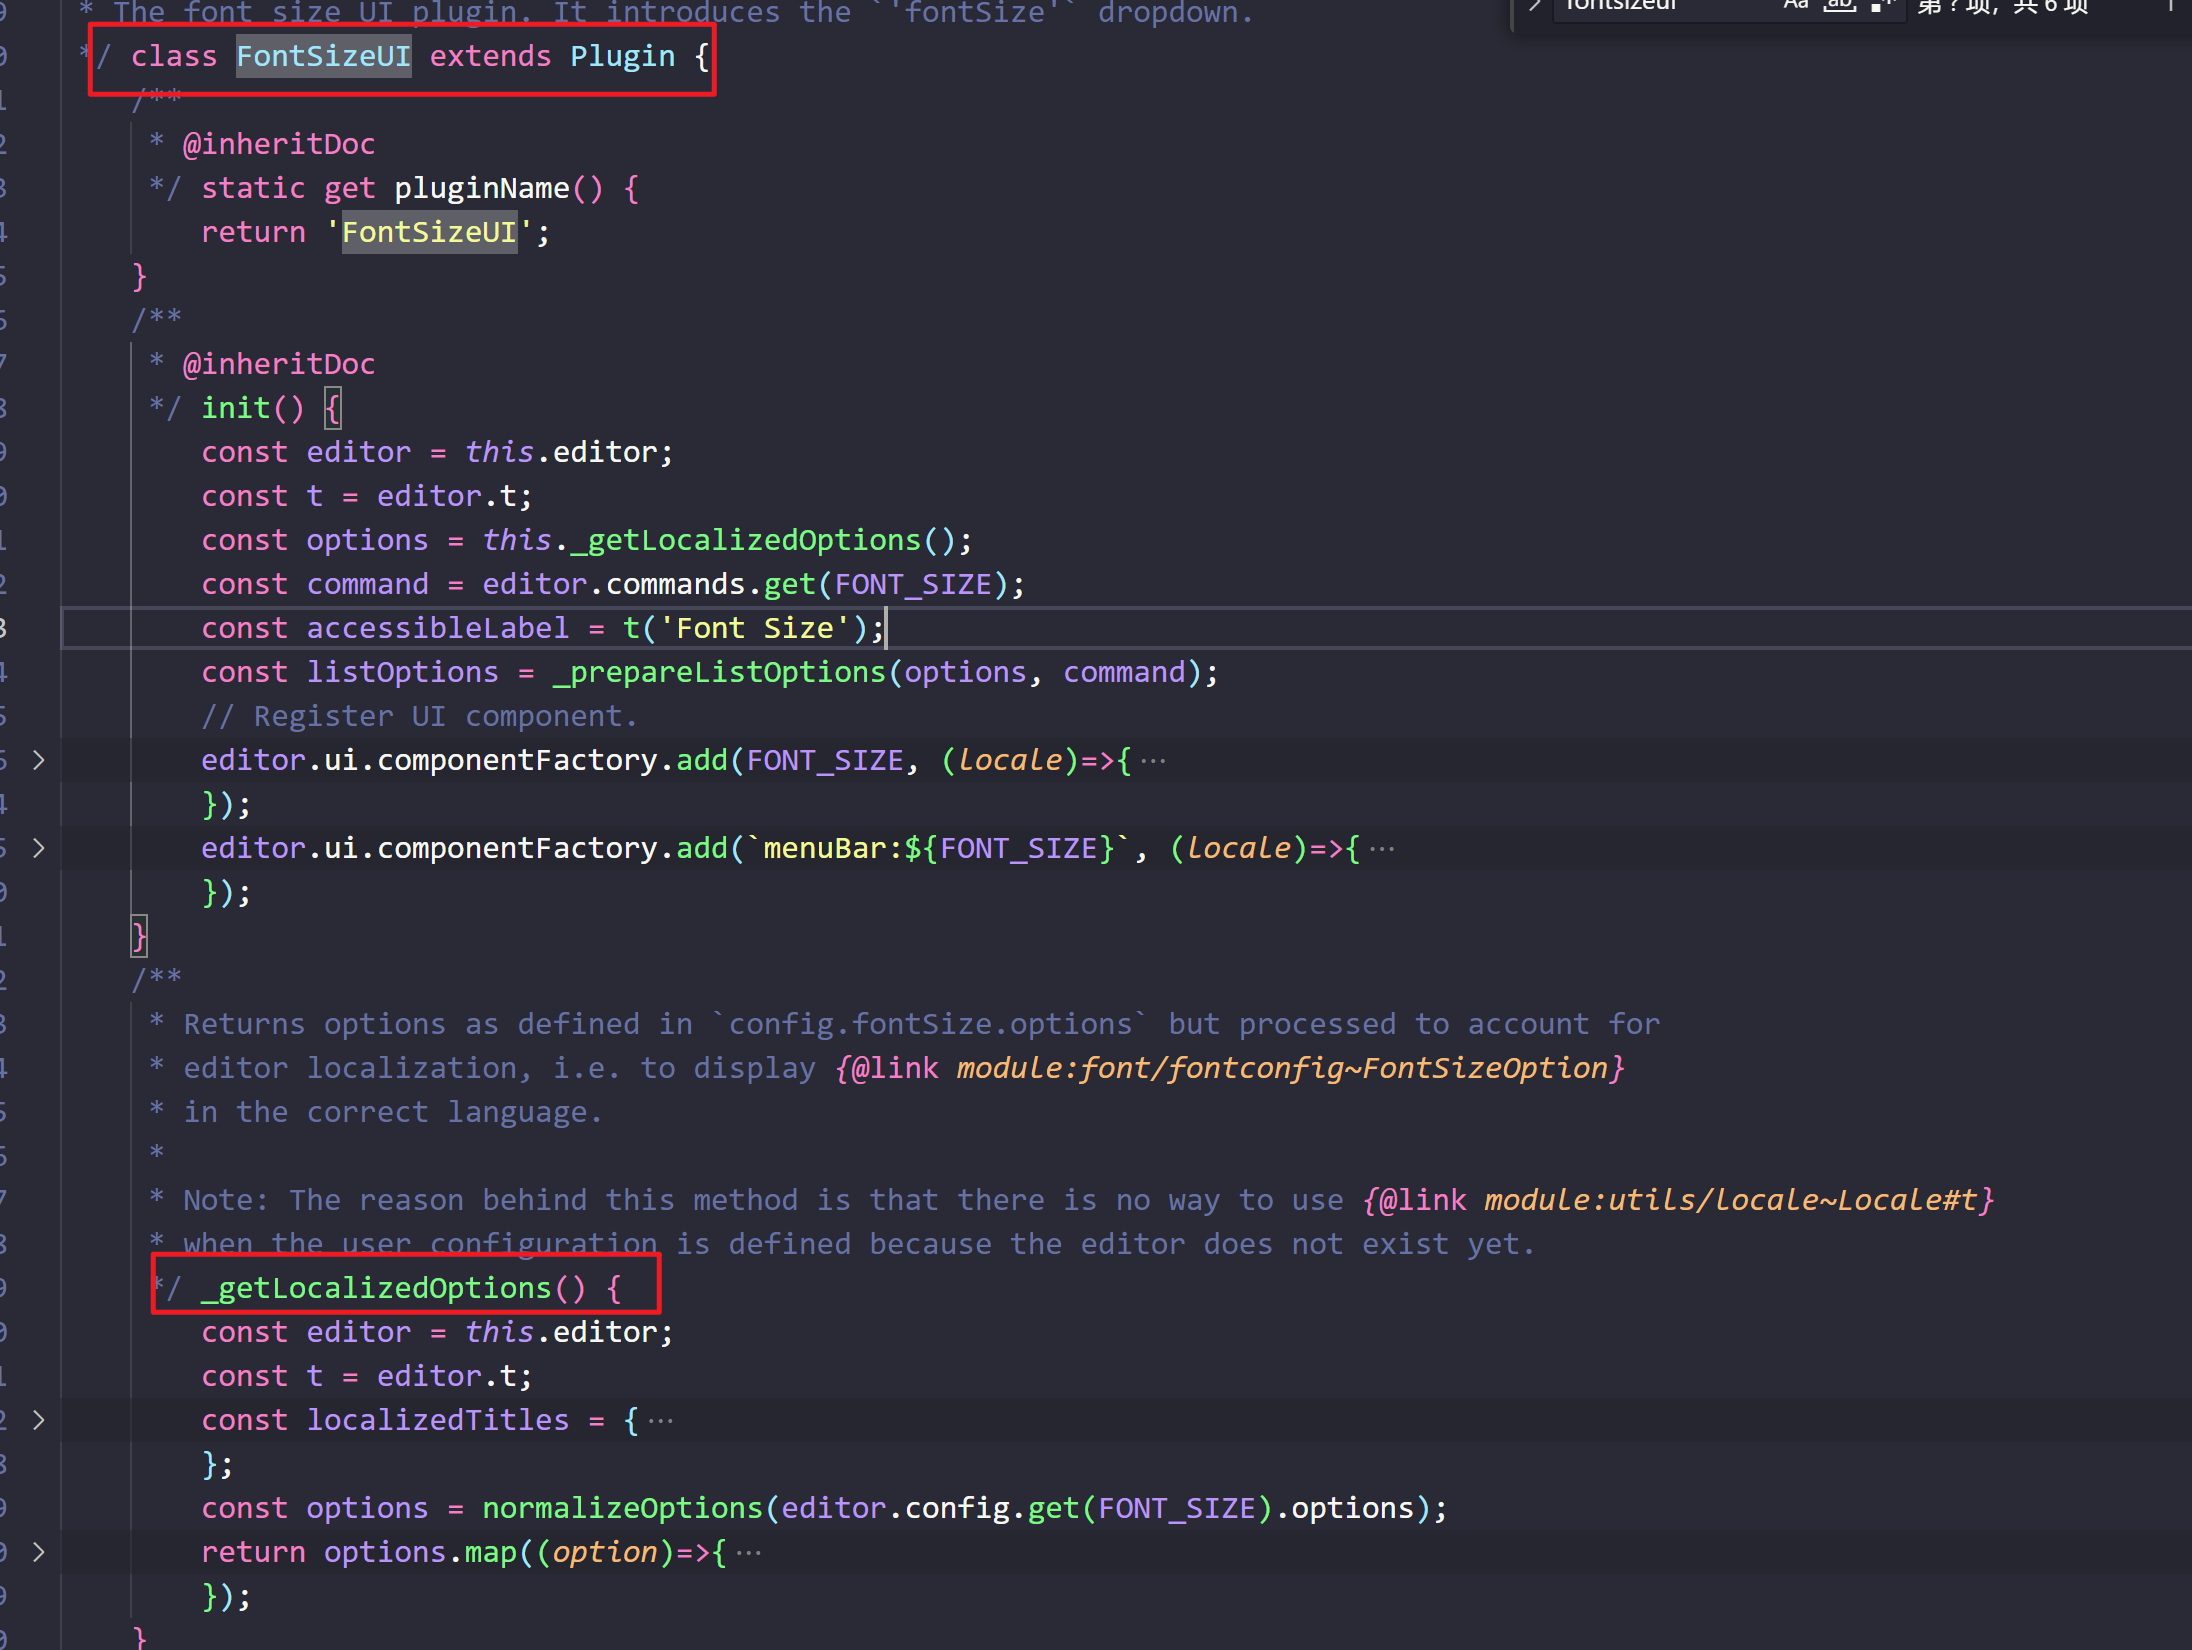Click ellipsis after localizedTitles = {
2192x1650 pixels.
pos(661,1421)
